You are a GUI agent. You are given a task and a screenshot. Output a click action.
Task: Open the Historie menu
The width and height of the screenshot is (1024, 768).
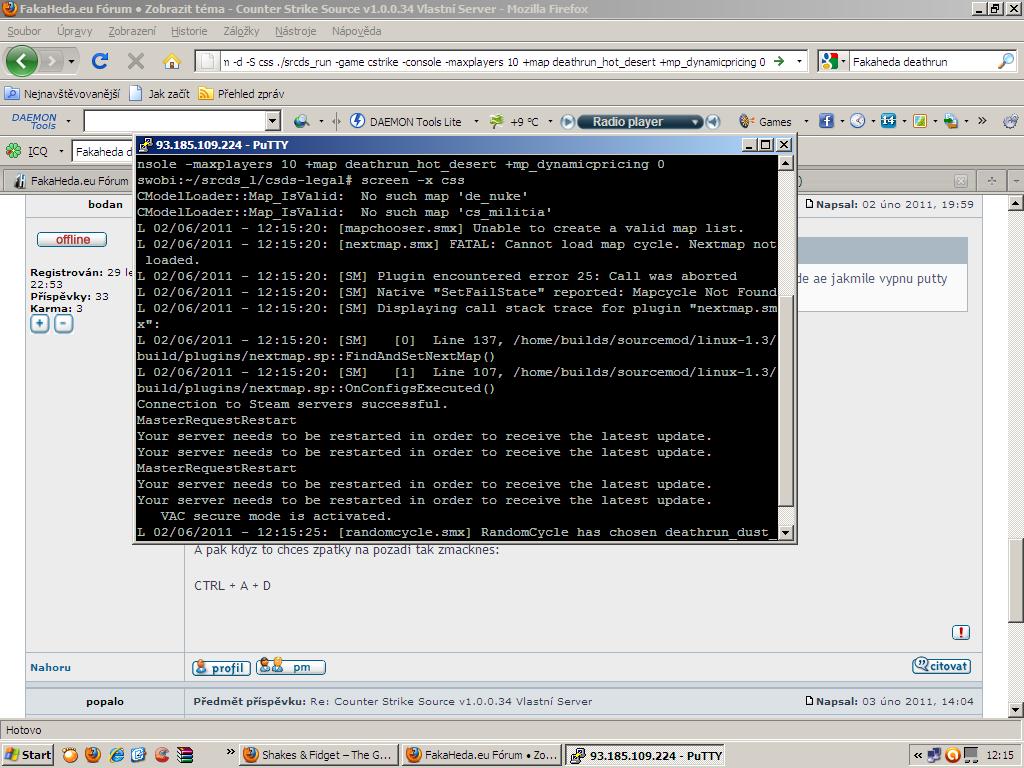189,31
